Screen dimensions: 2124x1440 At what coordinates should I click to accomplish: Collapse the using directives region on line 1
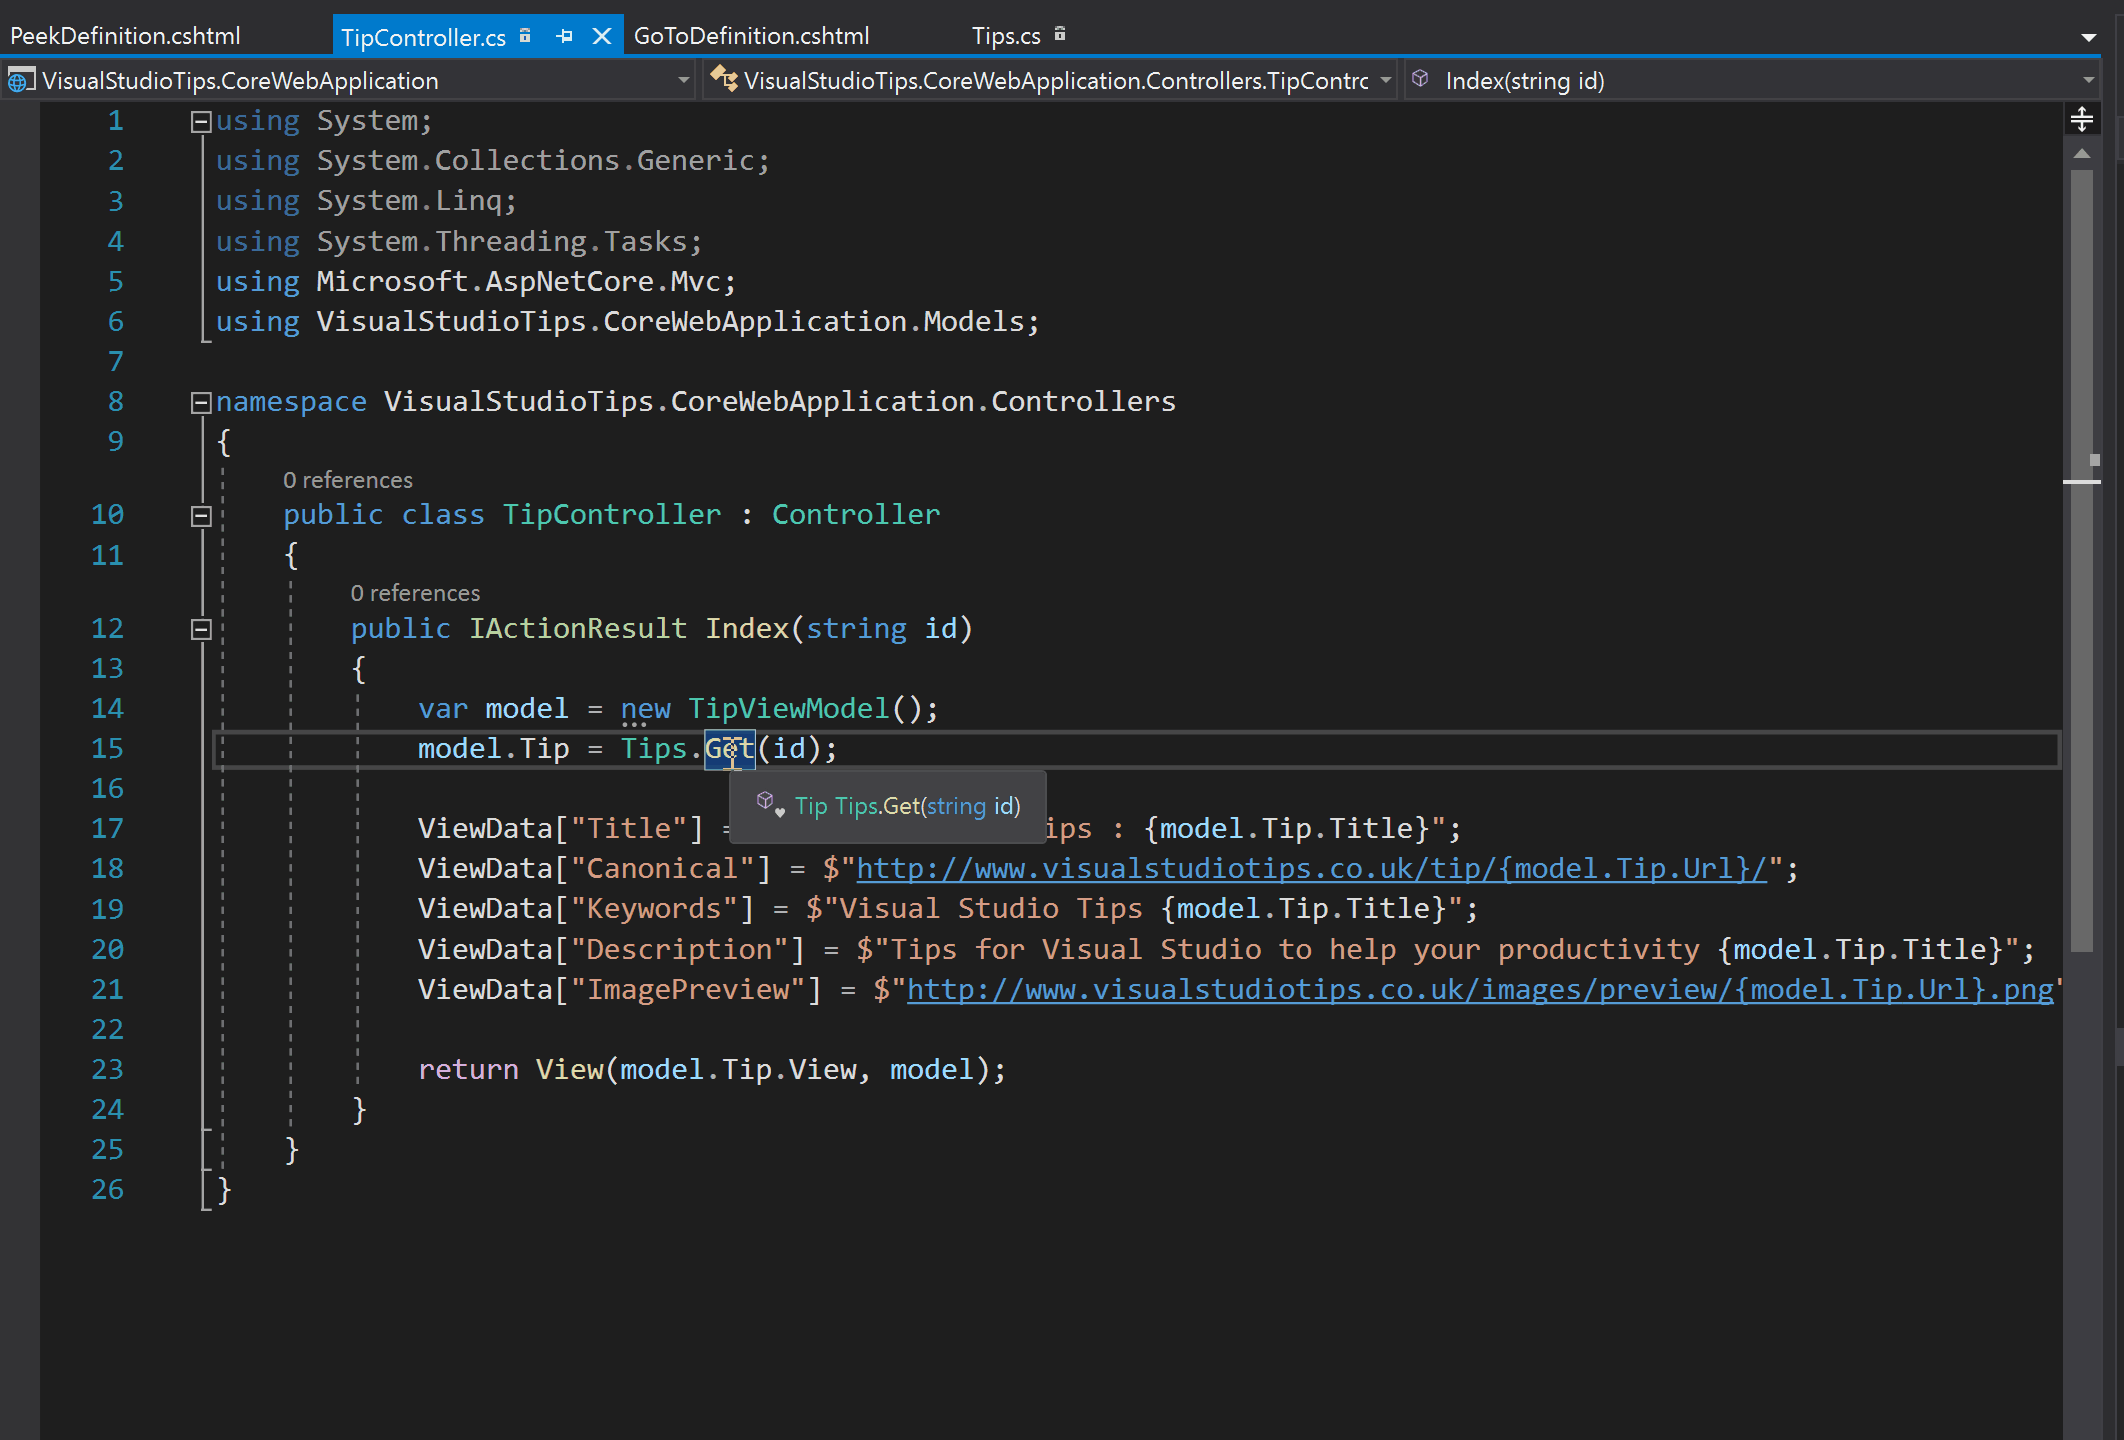click(x=199, y=120)
